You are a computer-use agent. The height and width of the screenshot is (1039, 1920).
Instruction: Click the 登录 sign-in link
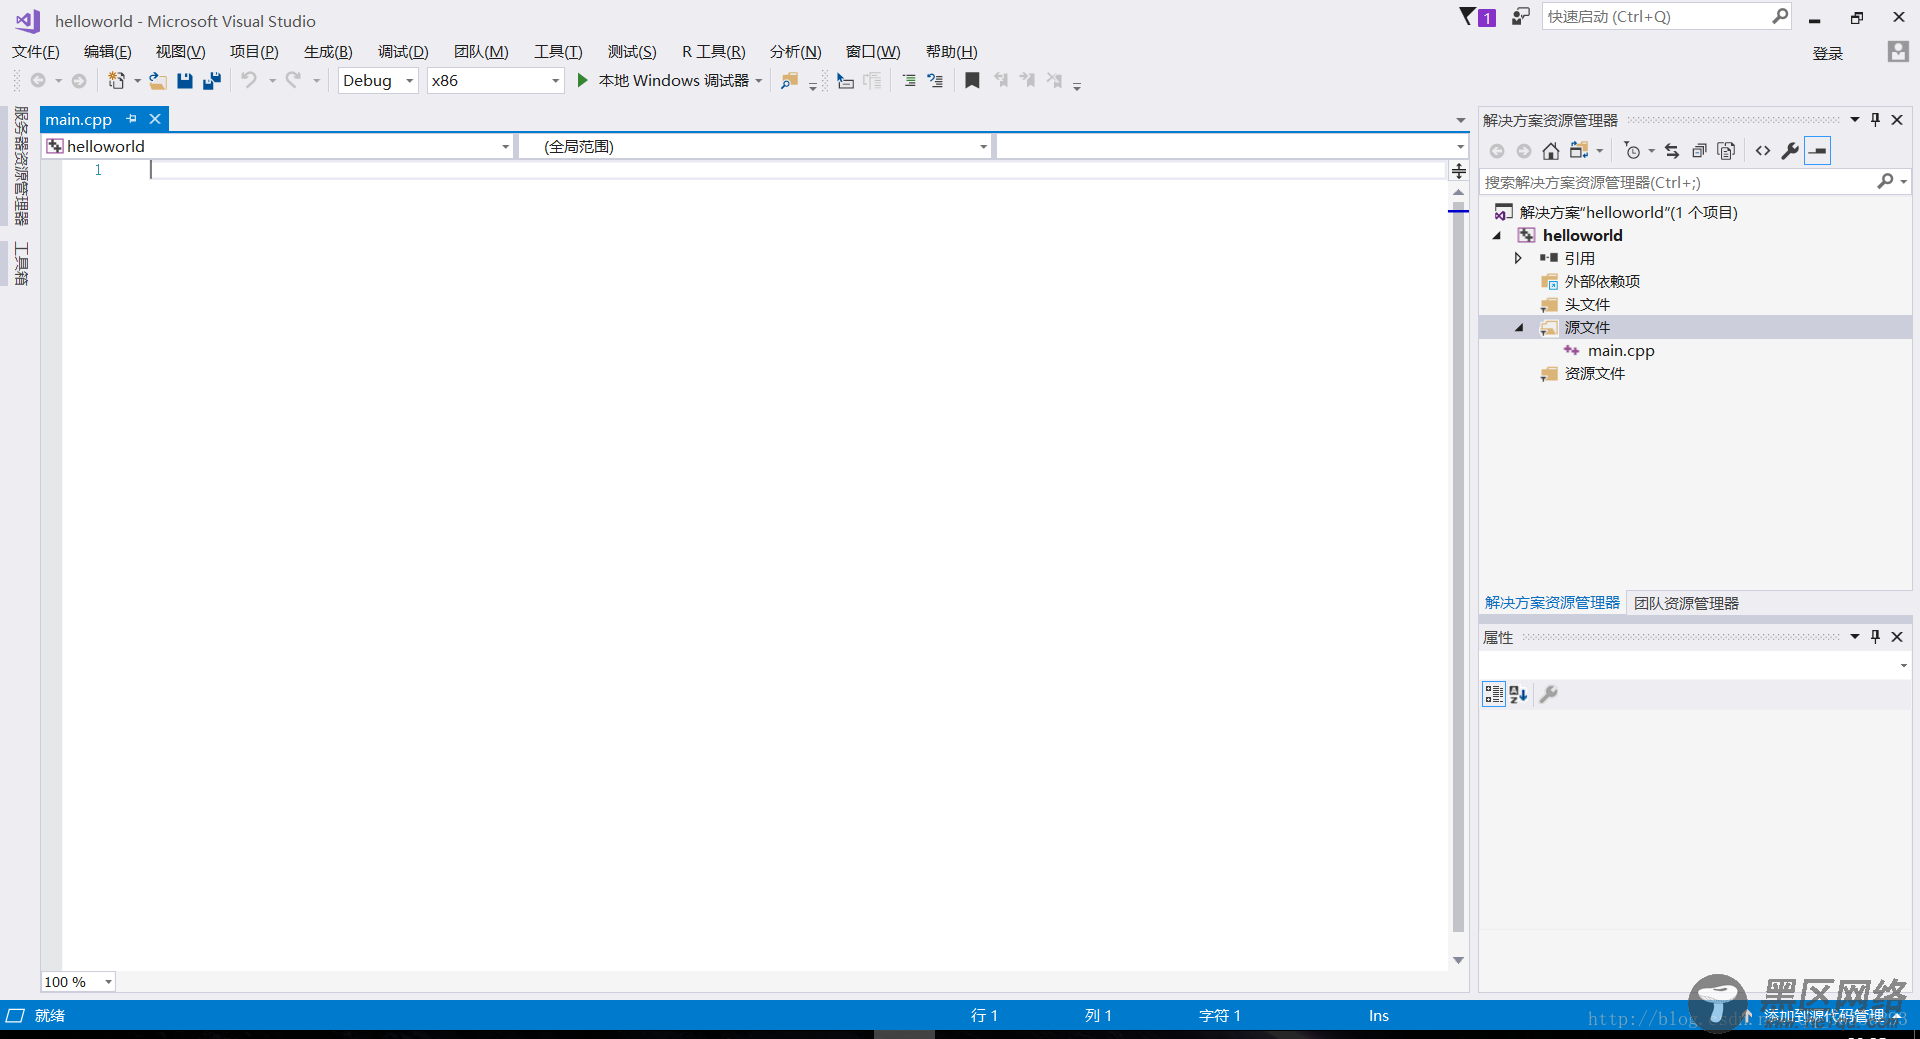coord(1828,53)
